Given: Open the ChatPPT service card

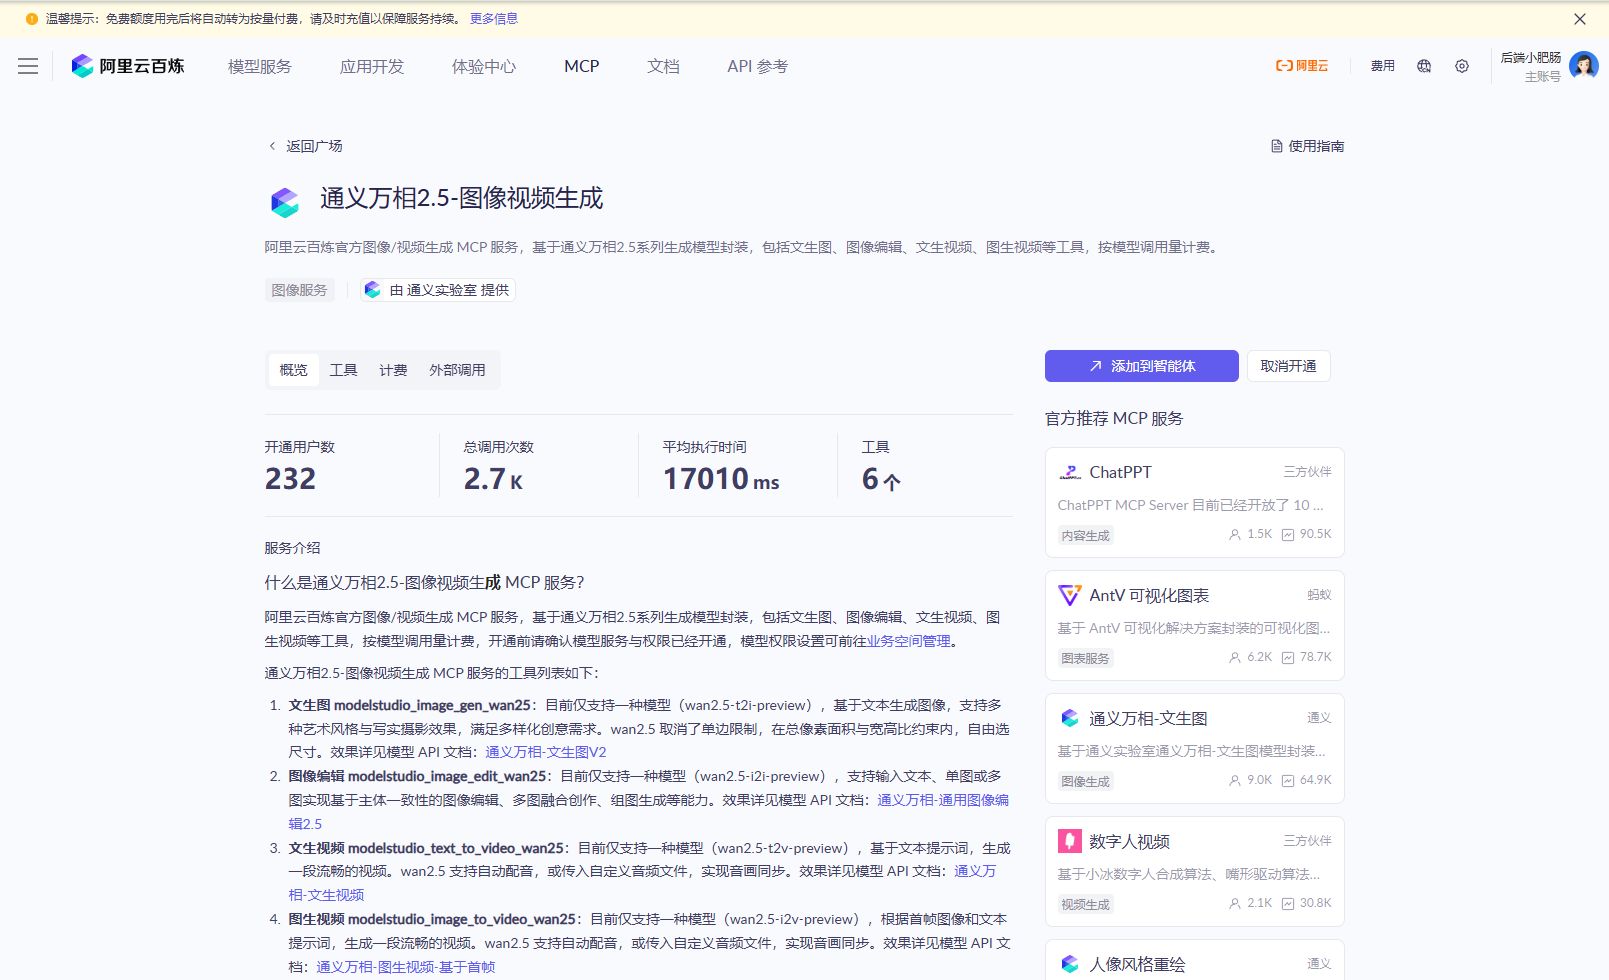Looking at the screenshot, I should (1194, 502).
